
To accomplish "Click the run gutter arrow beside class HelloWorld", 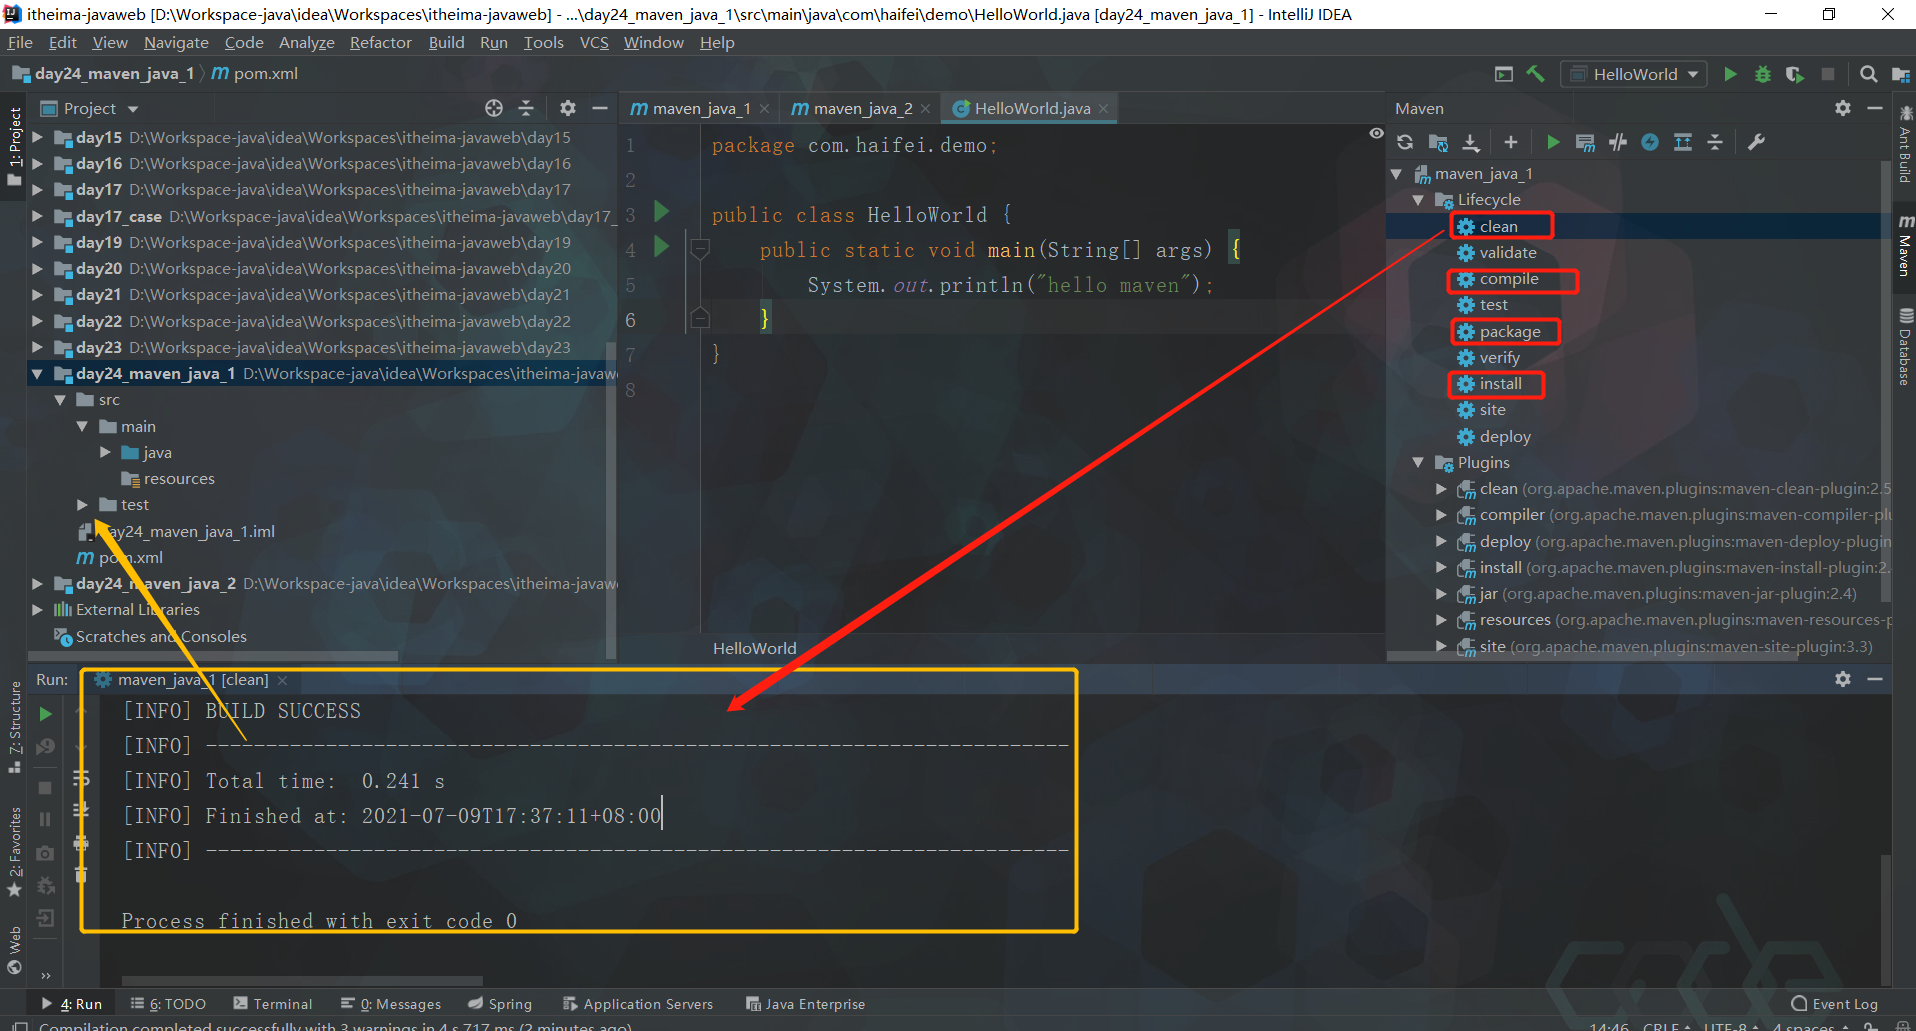I will 661,211.
